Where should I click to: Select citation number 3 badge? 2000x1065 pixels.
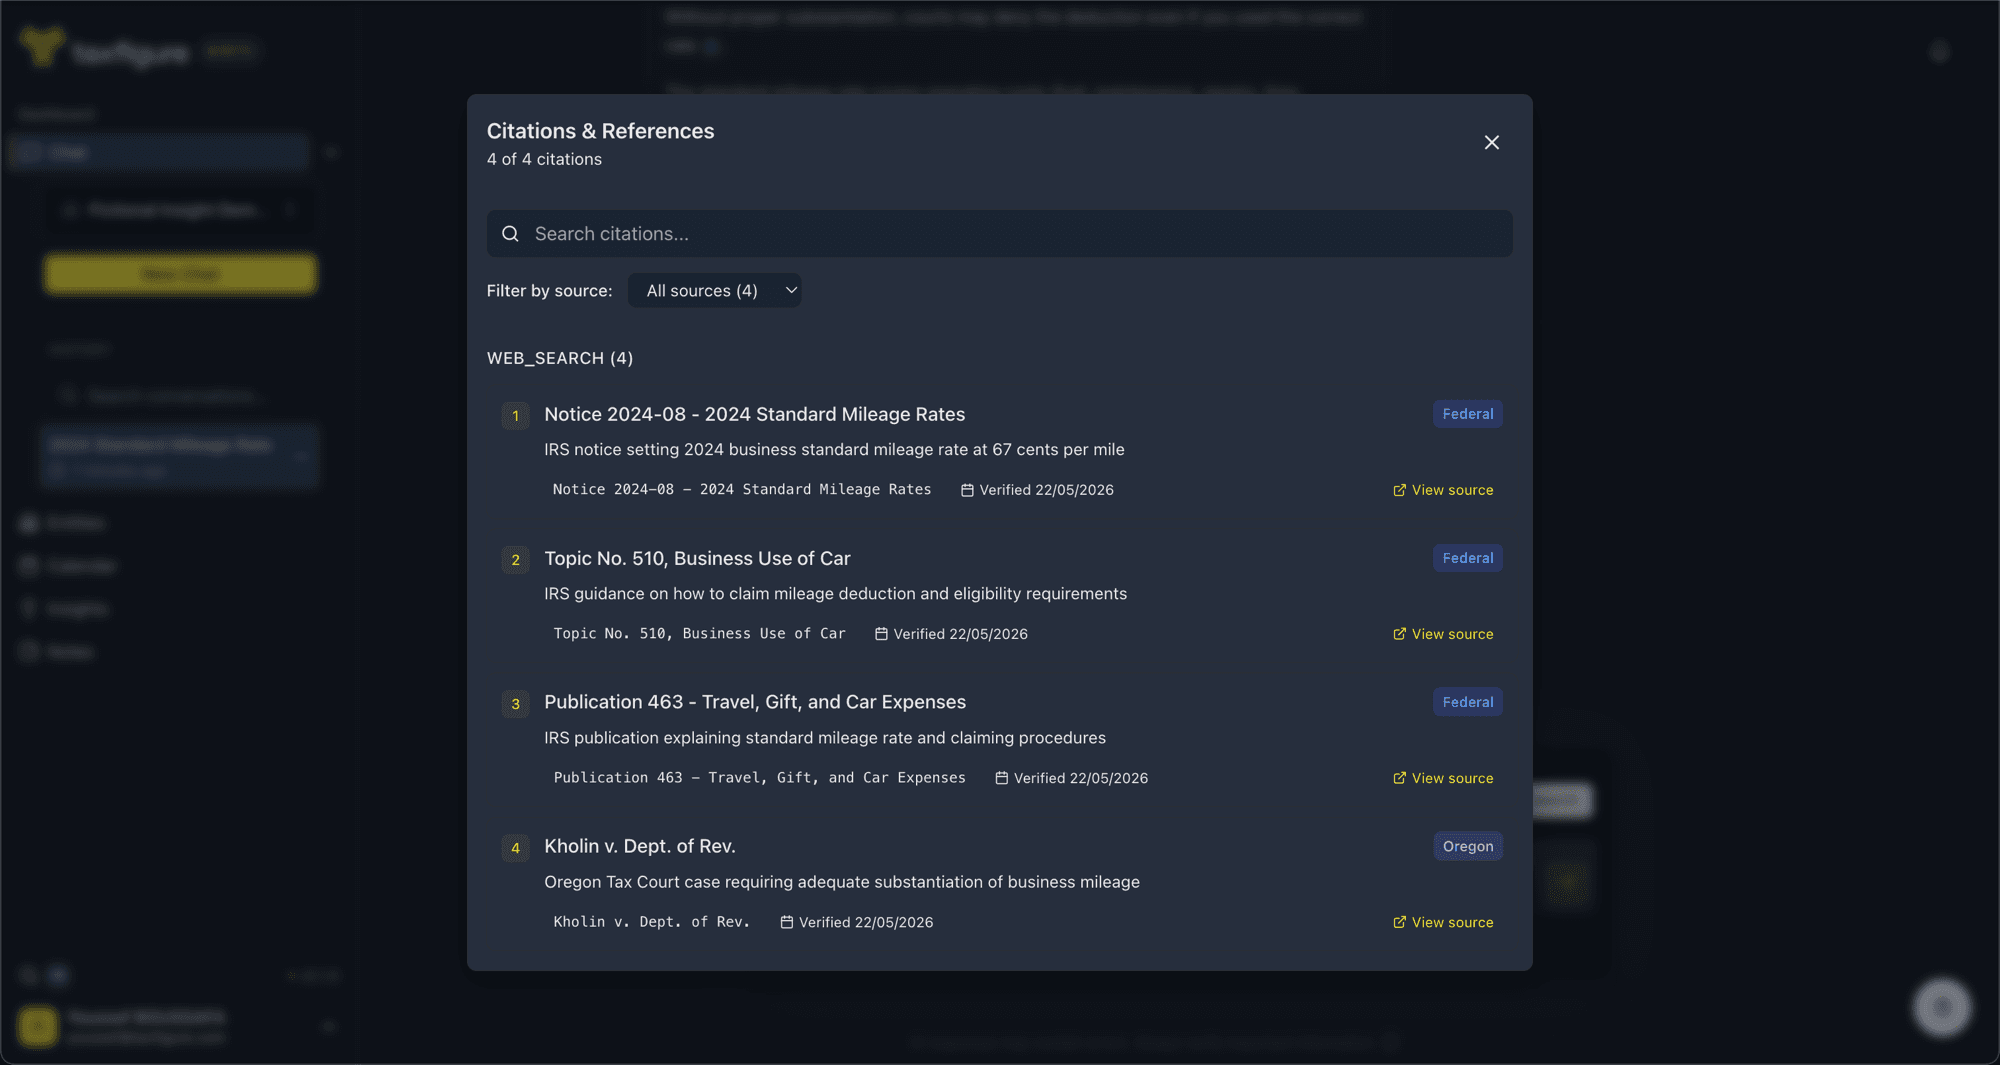[515, 704]
